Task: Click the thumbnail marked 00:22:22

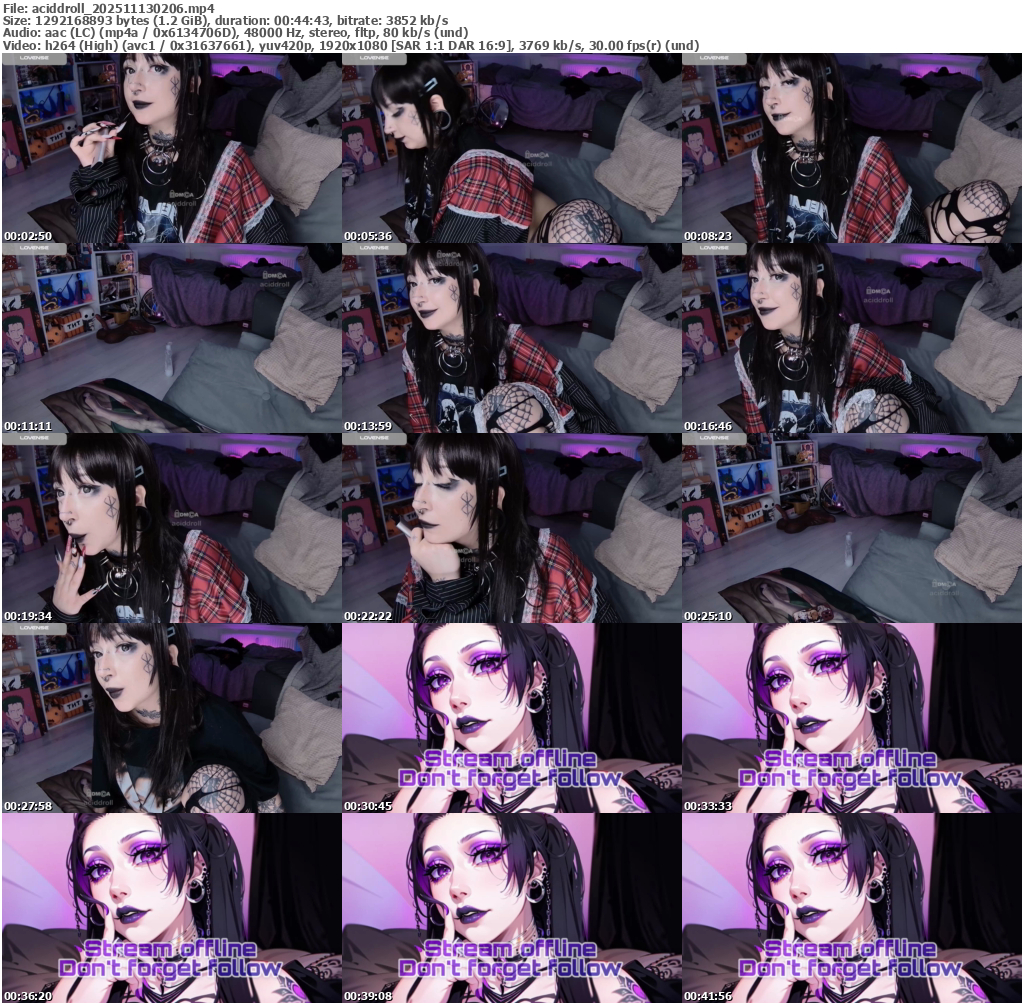Action: (511, 528)
